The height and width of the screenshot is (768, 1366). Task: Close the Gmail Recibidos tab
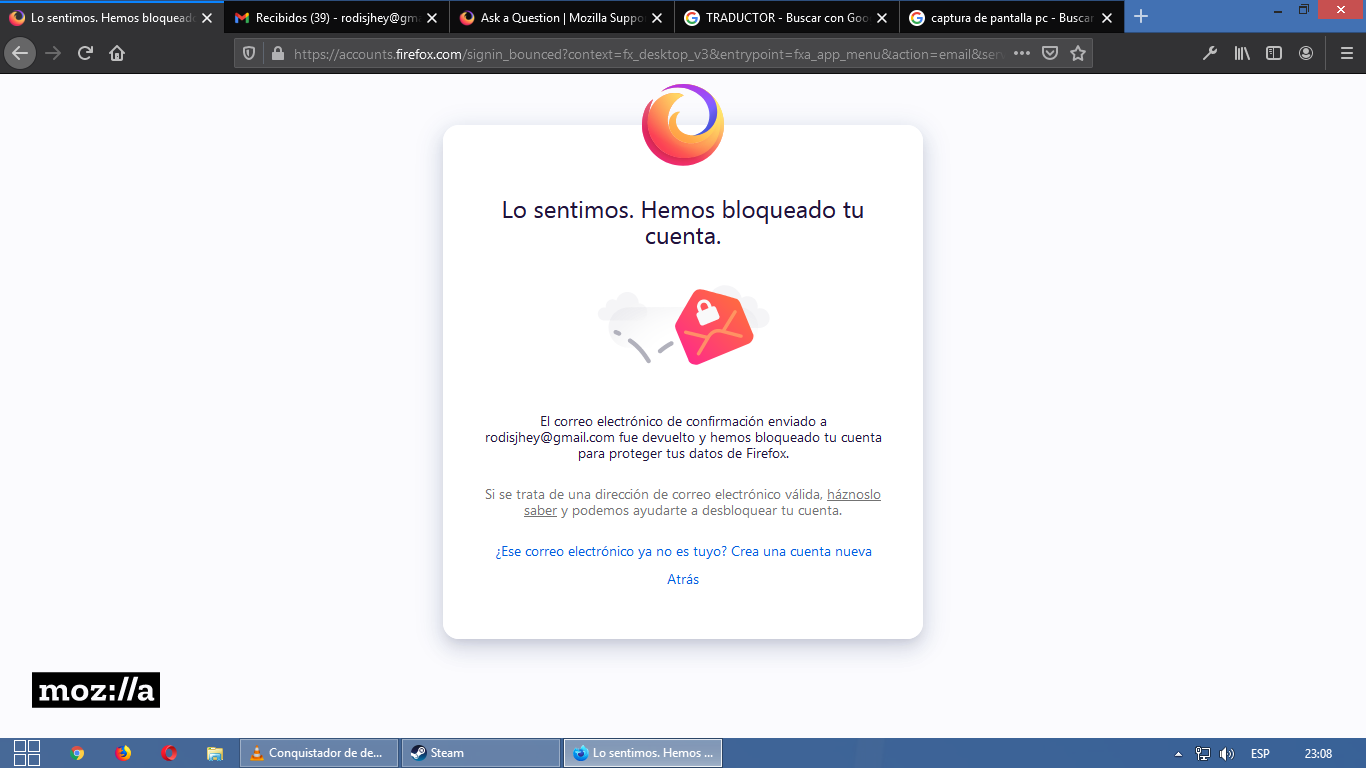coord(432,18)
